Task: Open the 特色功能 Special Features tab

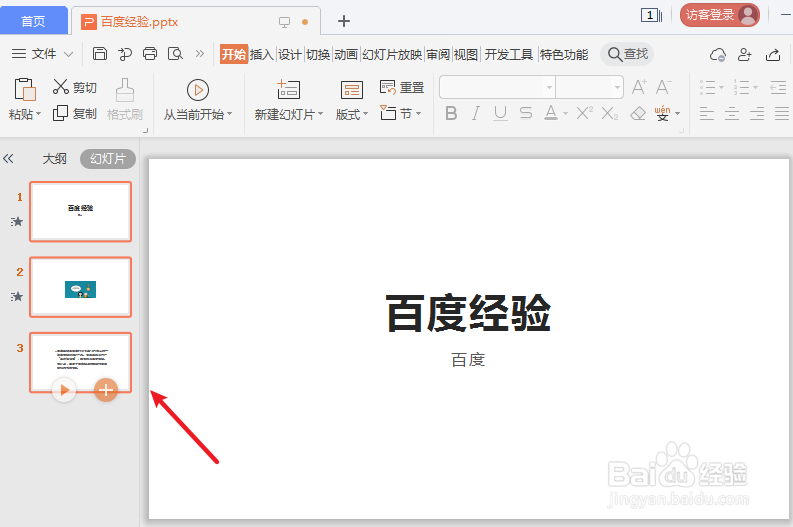Action: tap(564, 54)
